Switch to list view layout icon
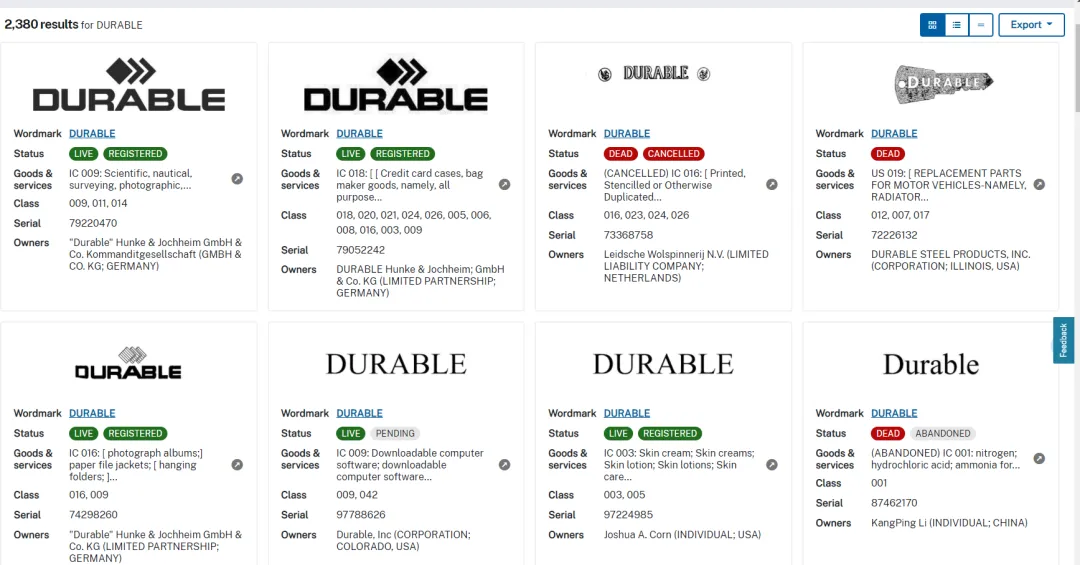Image resolution: width=1080 pixels, height=565 pixels. [956, 25]
